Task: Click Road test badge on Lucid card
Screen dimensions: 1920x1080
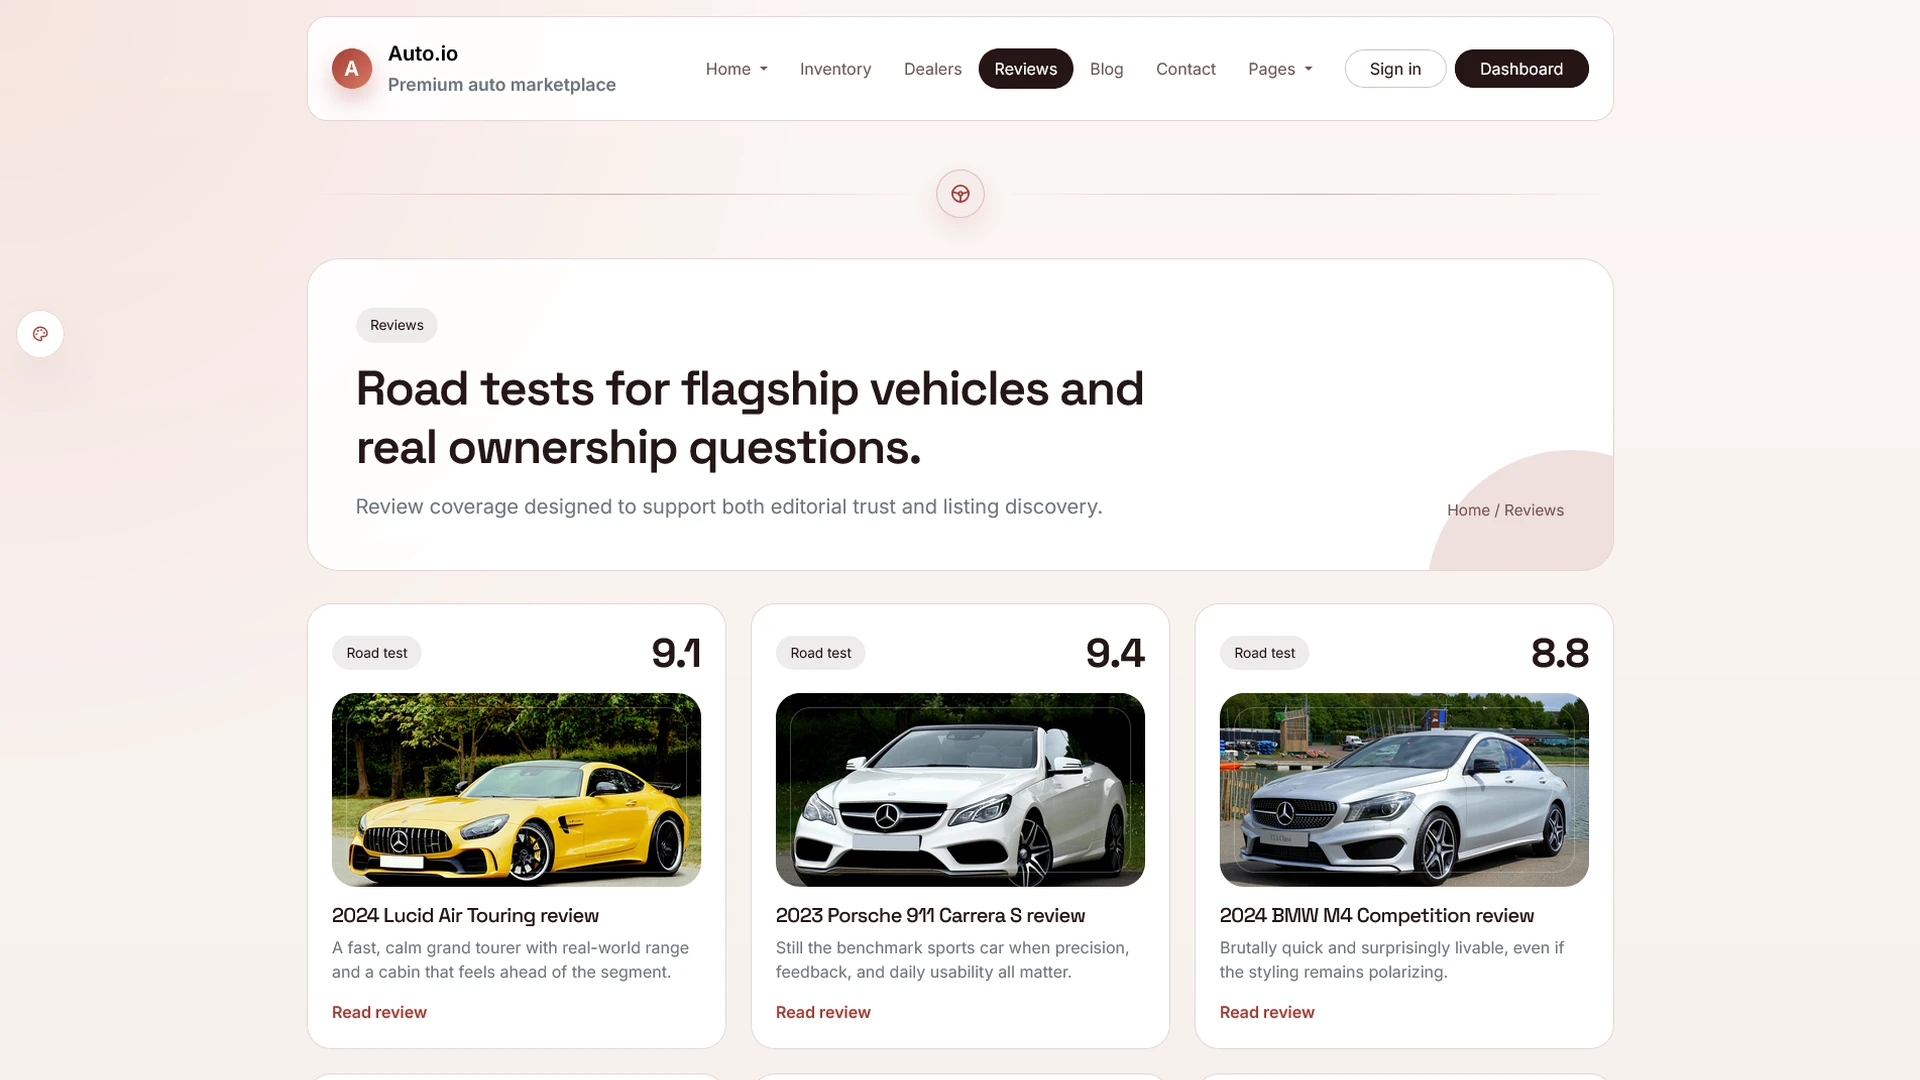Action: [x=377, y=653]
